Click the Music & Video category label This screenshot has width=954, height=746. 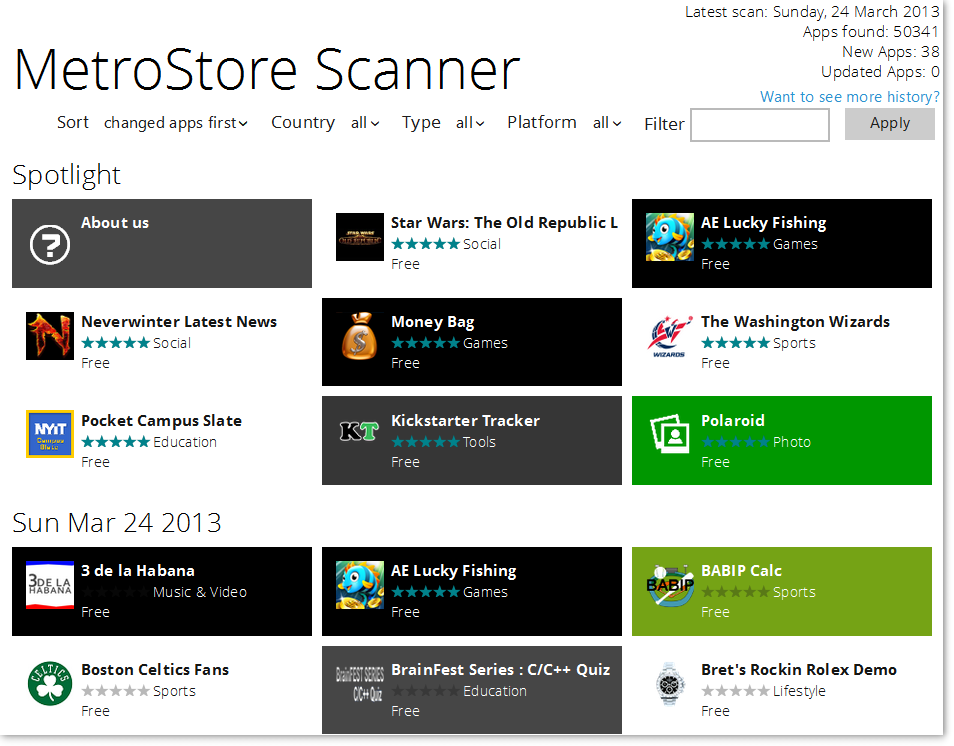coord(200,592)
